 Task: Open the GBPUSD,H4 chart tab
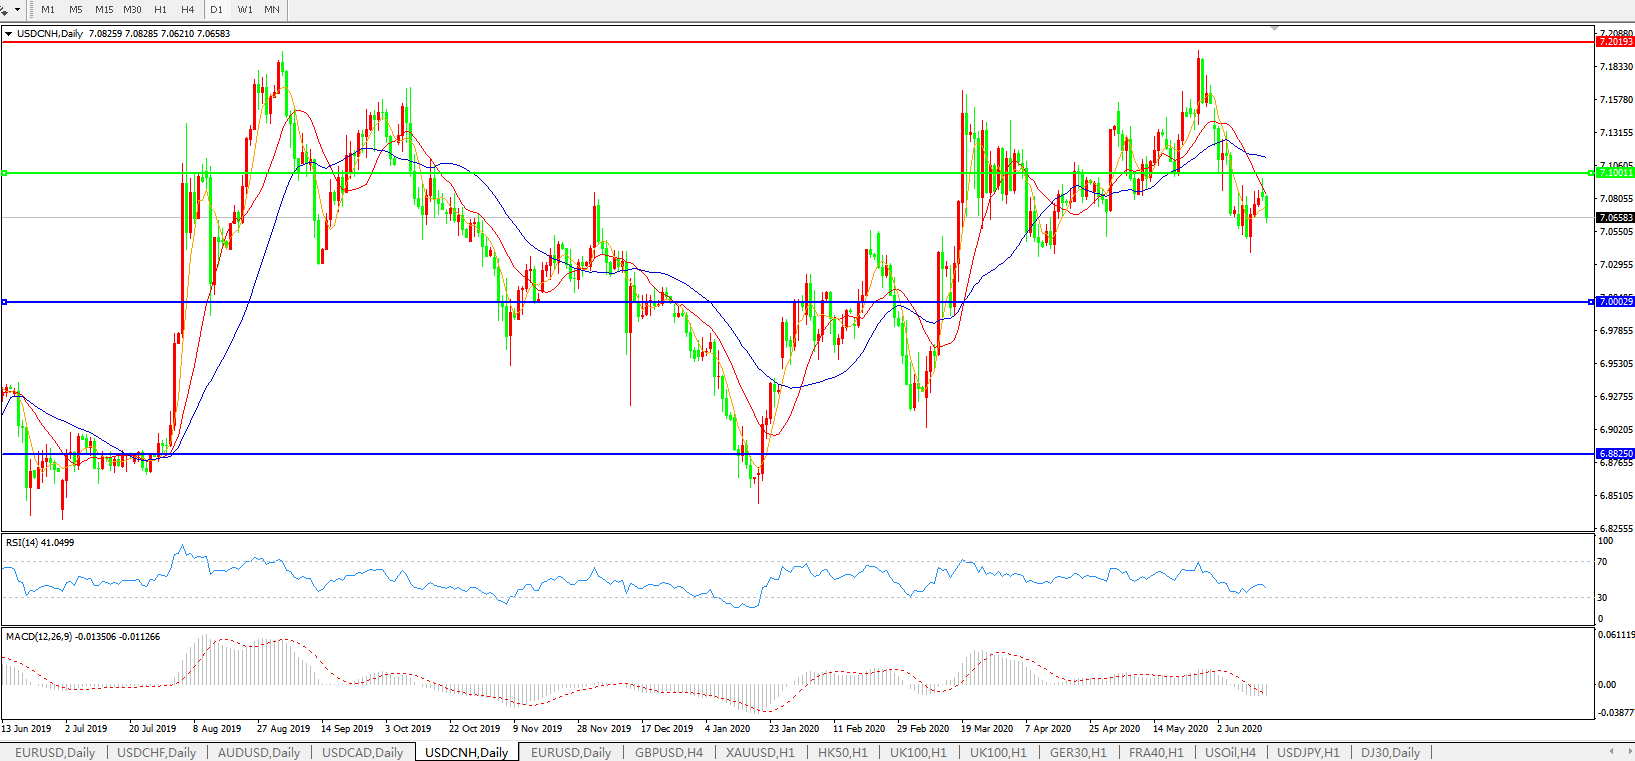pyautogui.click(x=668, y=752)
